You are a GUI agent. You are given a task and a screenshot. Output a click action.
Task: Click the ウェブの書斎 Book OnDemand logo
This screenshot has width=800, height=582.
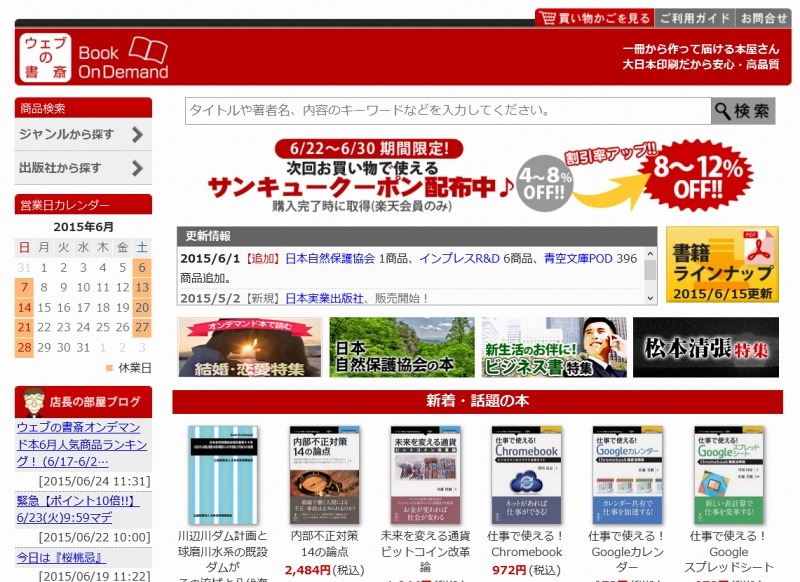tap(94, 57)
